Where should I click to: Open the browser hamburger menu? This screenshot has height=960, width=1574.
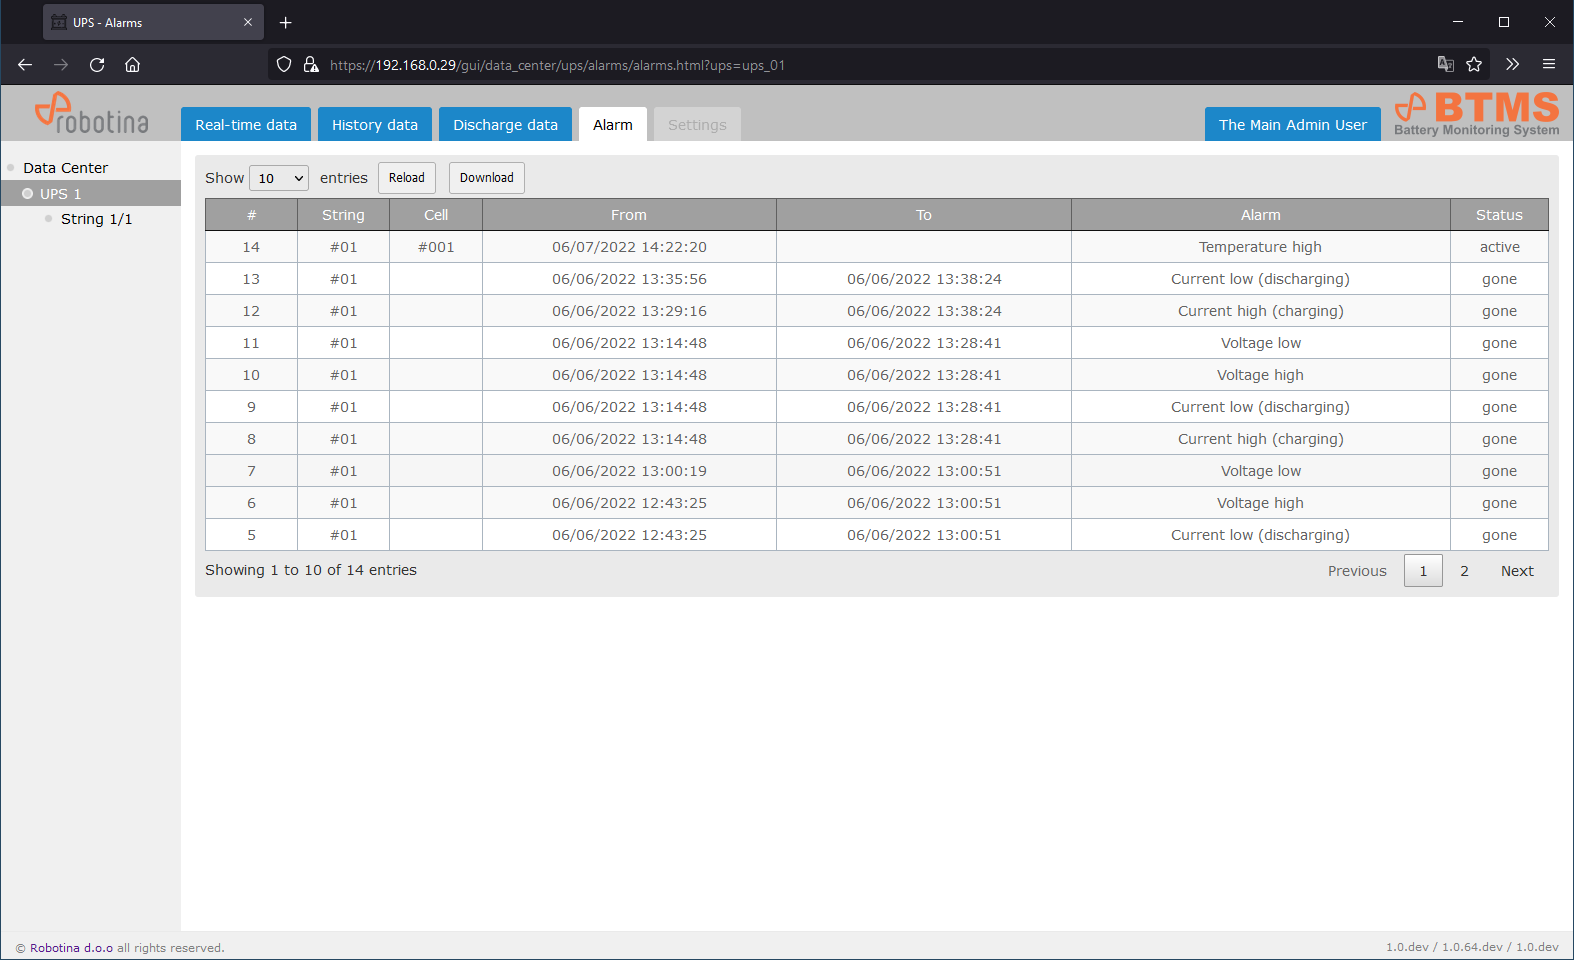pos(1548,65)
